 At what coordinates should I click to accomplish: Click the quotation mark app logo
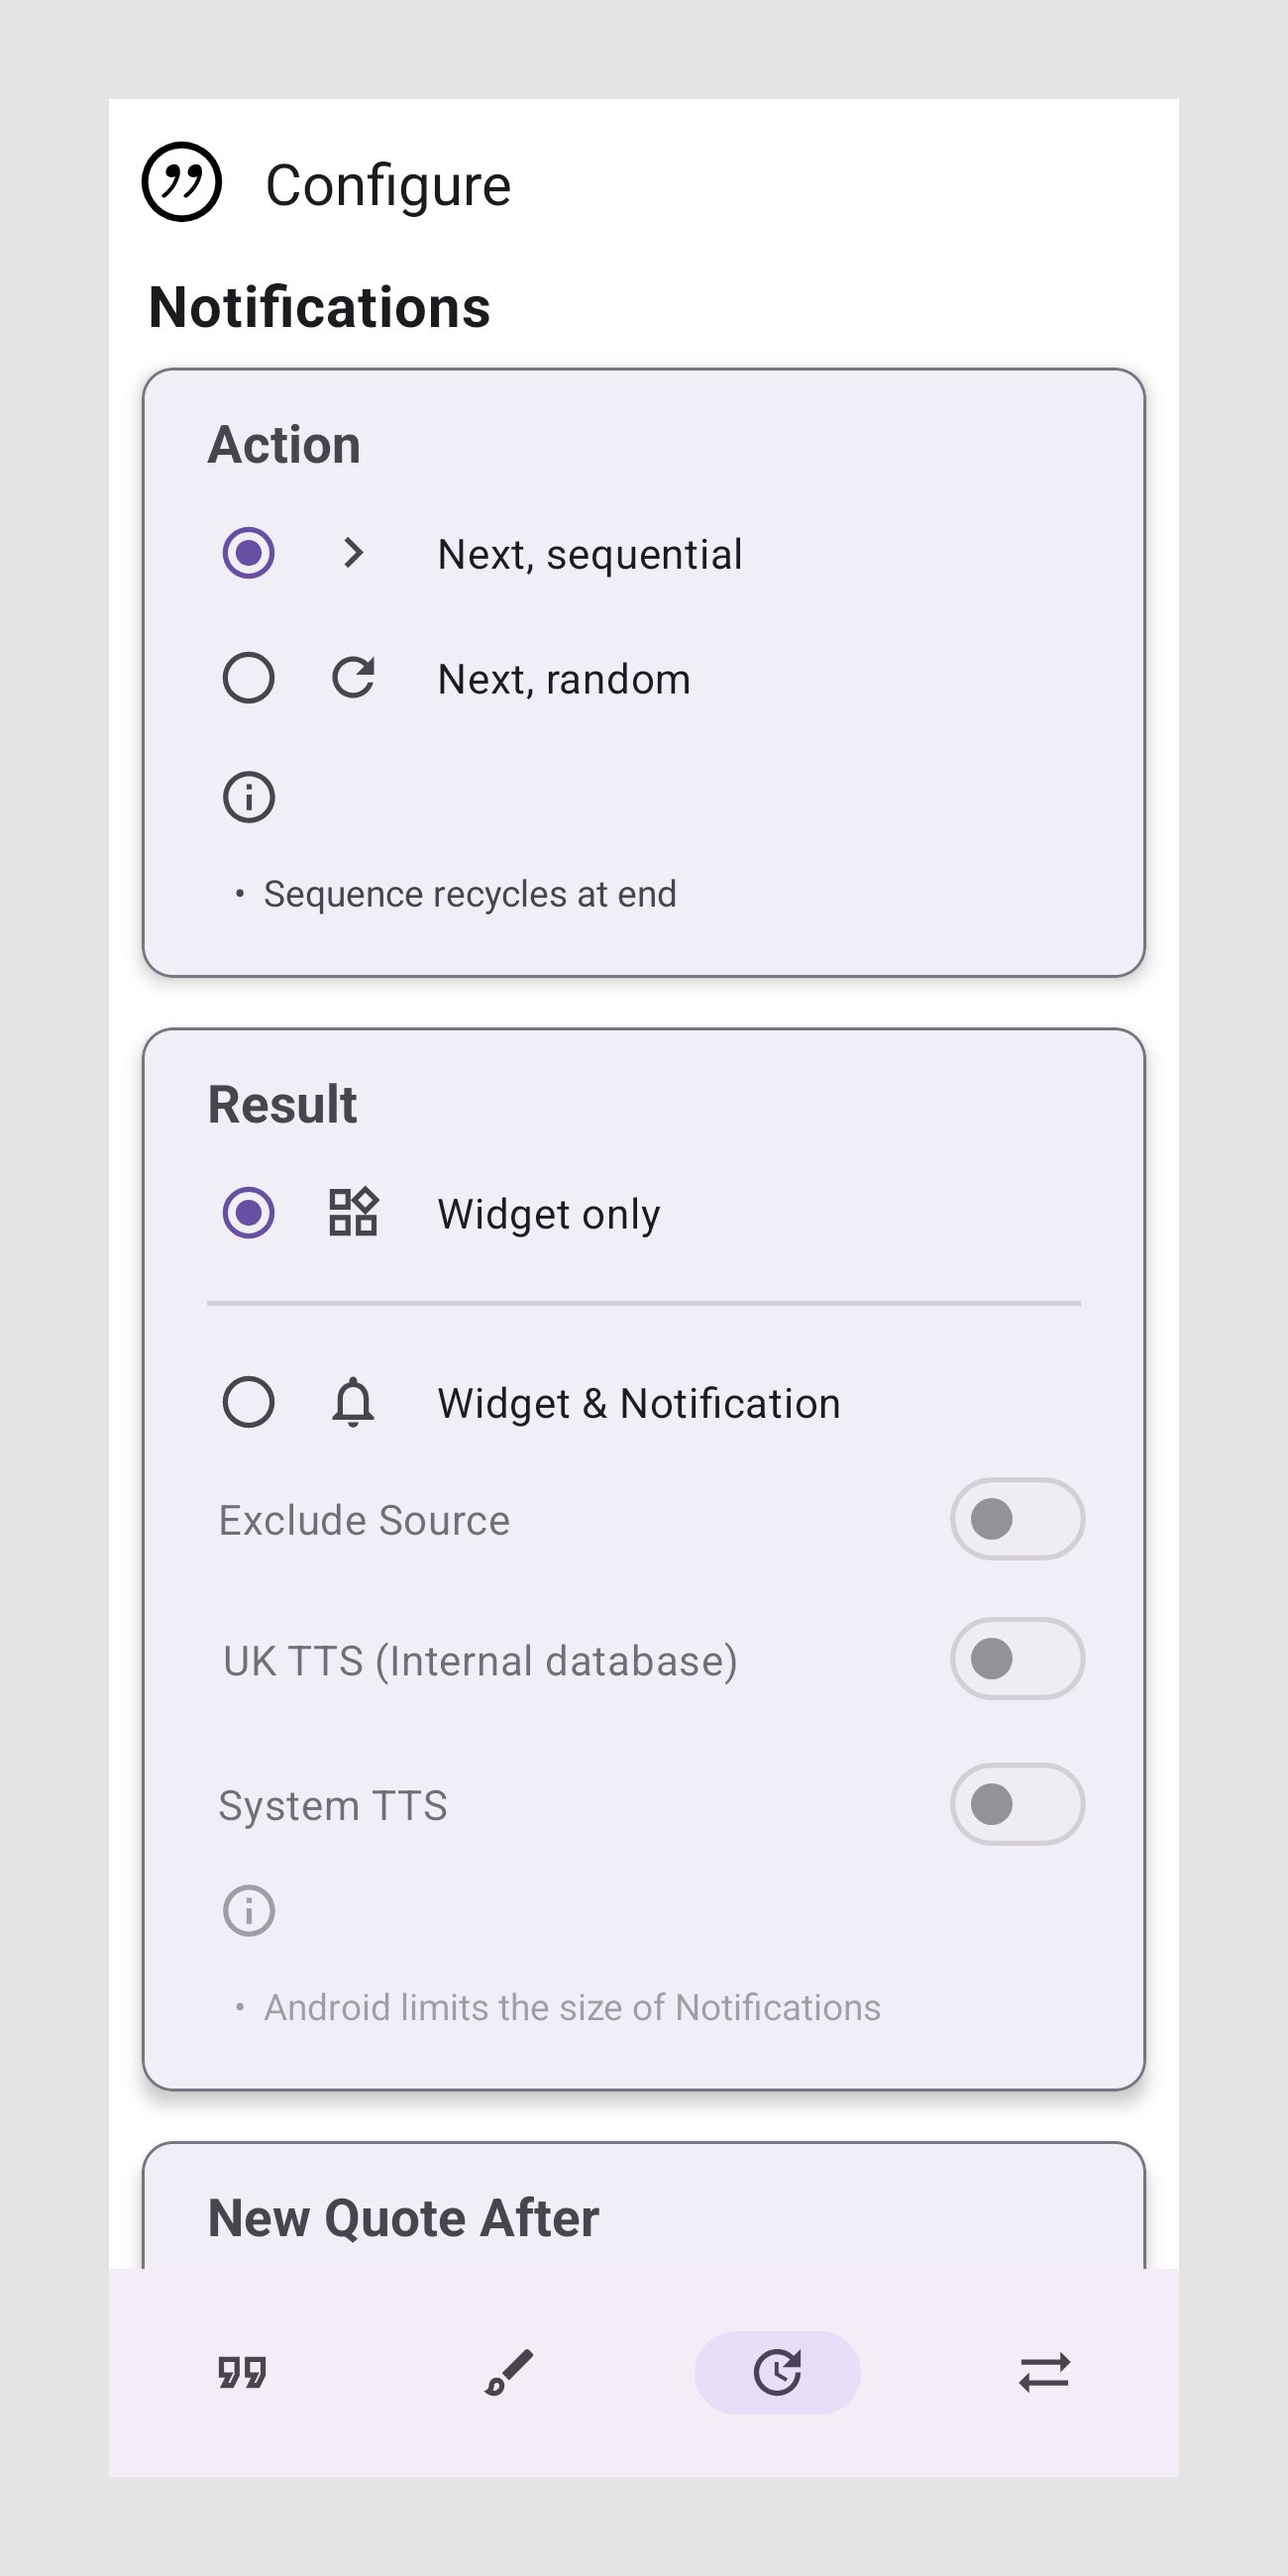pyautogui.click(x=181, y=182)
